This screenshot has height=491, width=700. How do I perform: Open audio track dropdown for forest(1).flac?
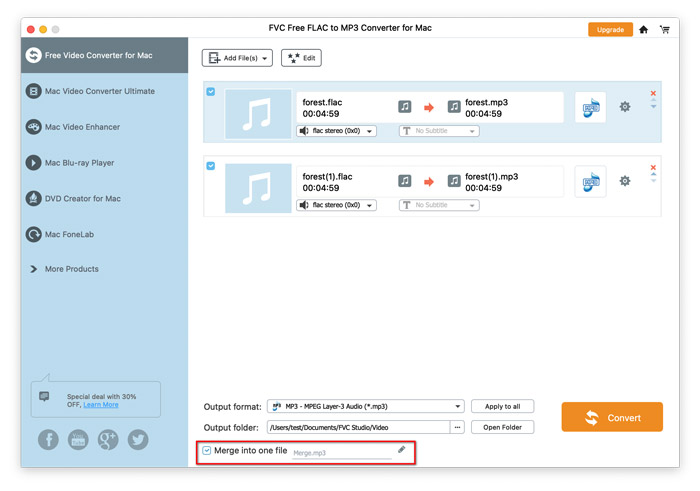[x=336, y=205]
